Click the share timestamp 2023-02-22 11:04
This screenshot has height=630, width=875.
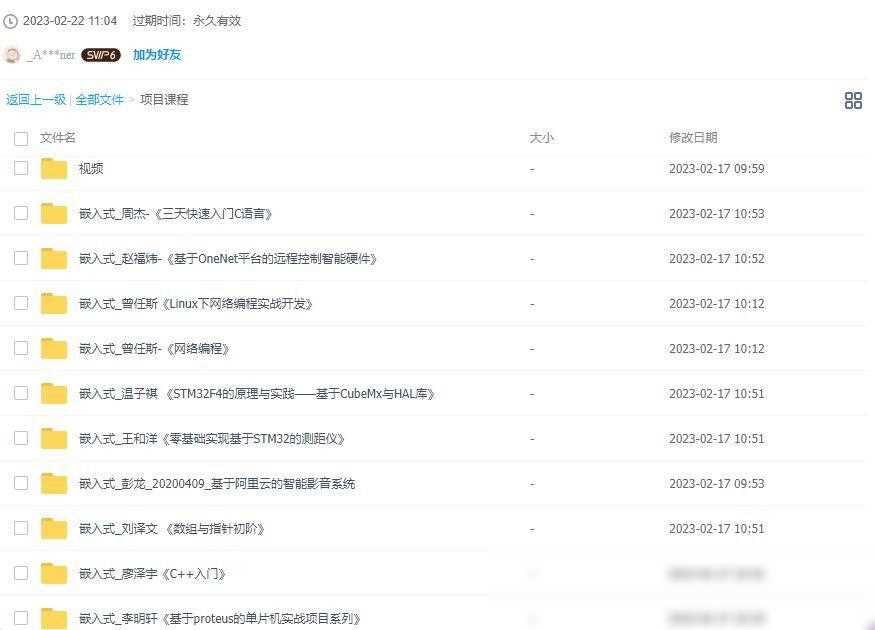pyautogui.click(x=70, y=21)
